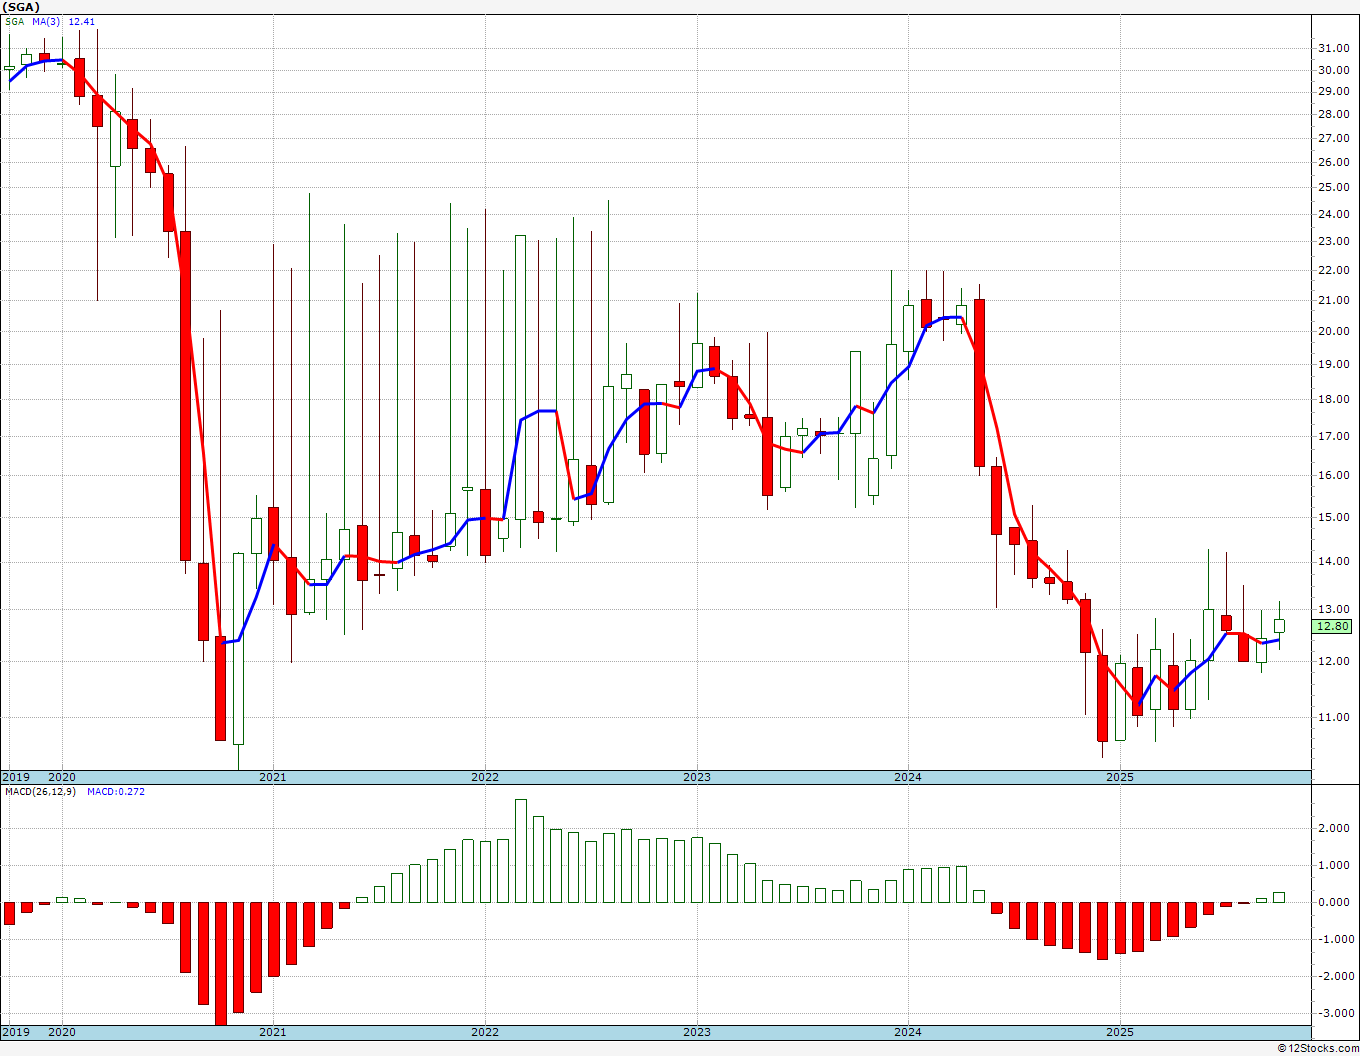Screen dimensions: 1360x1056
Task: Click 2024 on the MACD panel time axis
Action: [x=908, y=1032]
